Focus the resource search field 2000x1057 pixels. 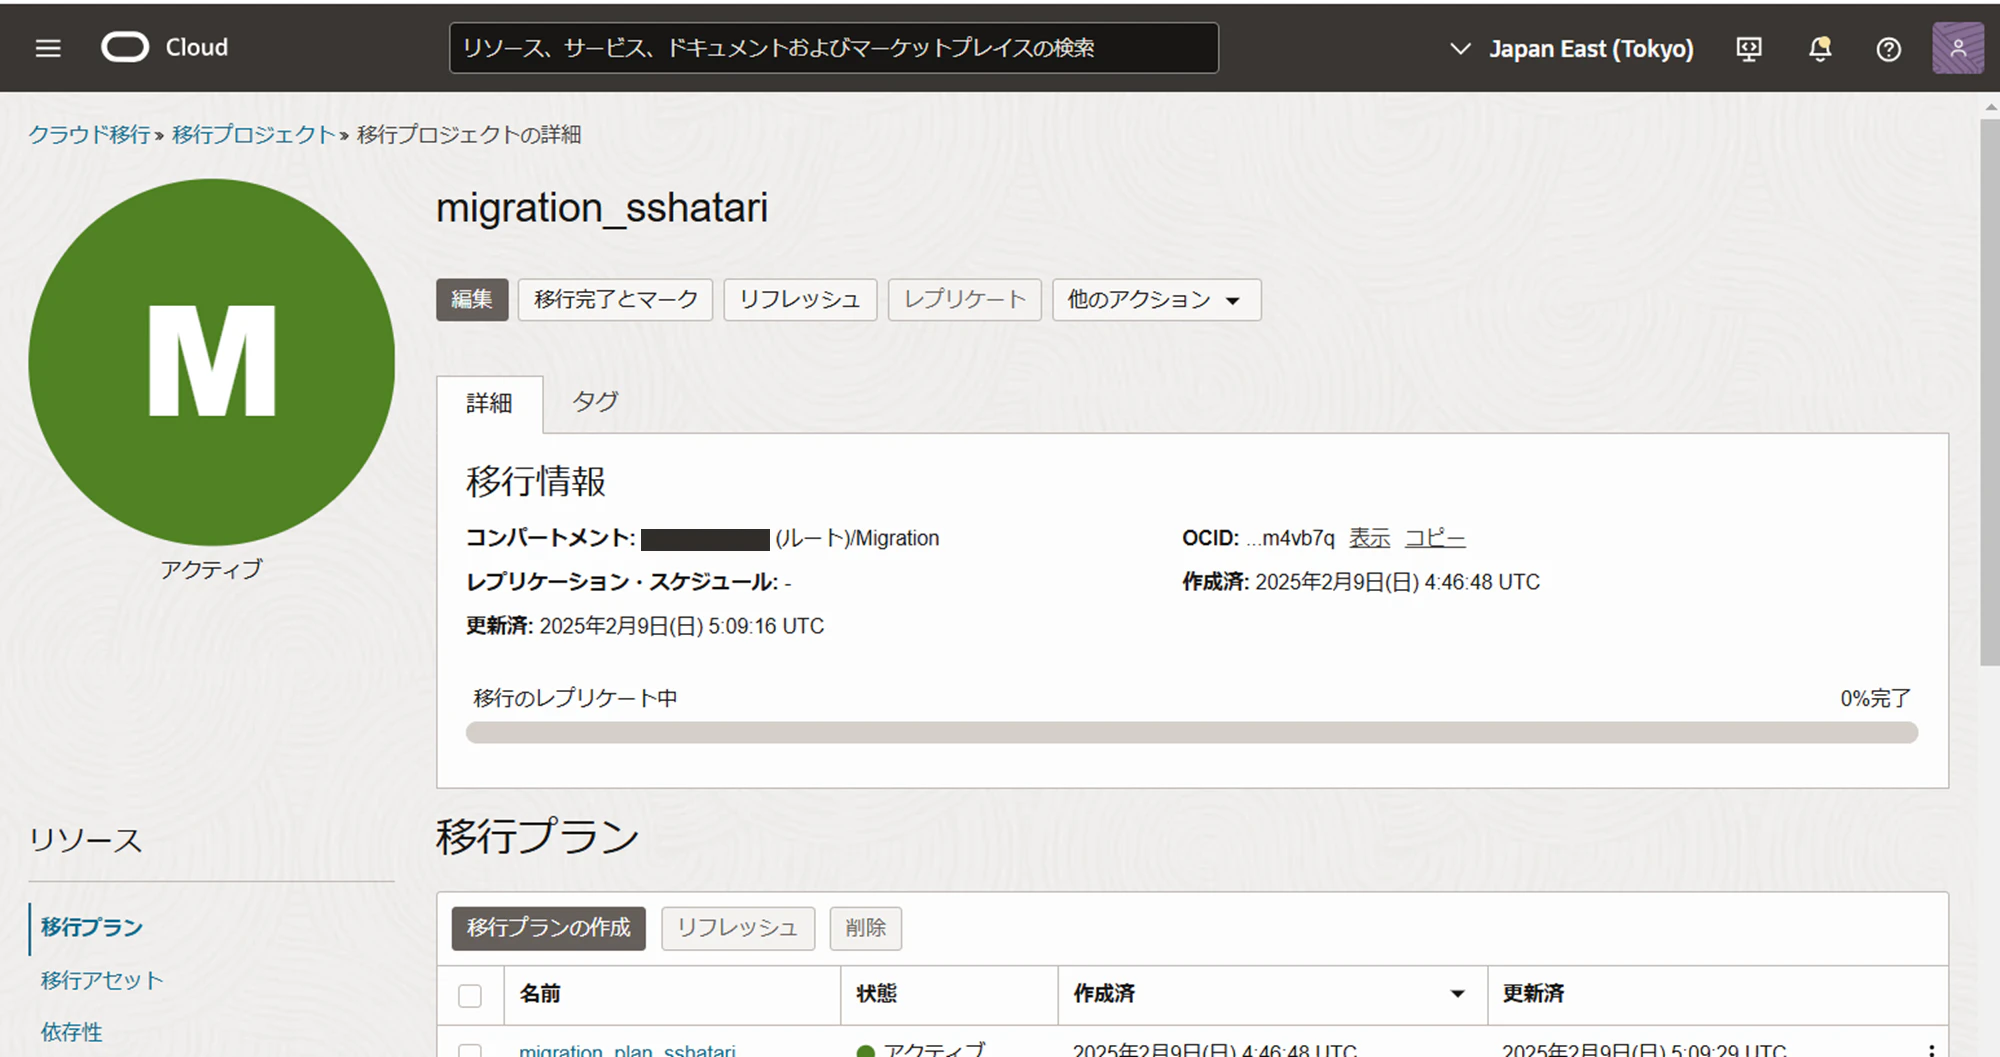coord(834,48)
